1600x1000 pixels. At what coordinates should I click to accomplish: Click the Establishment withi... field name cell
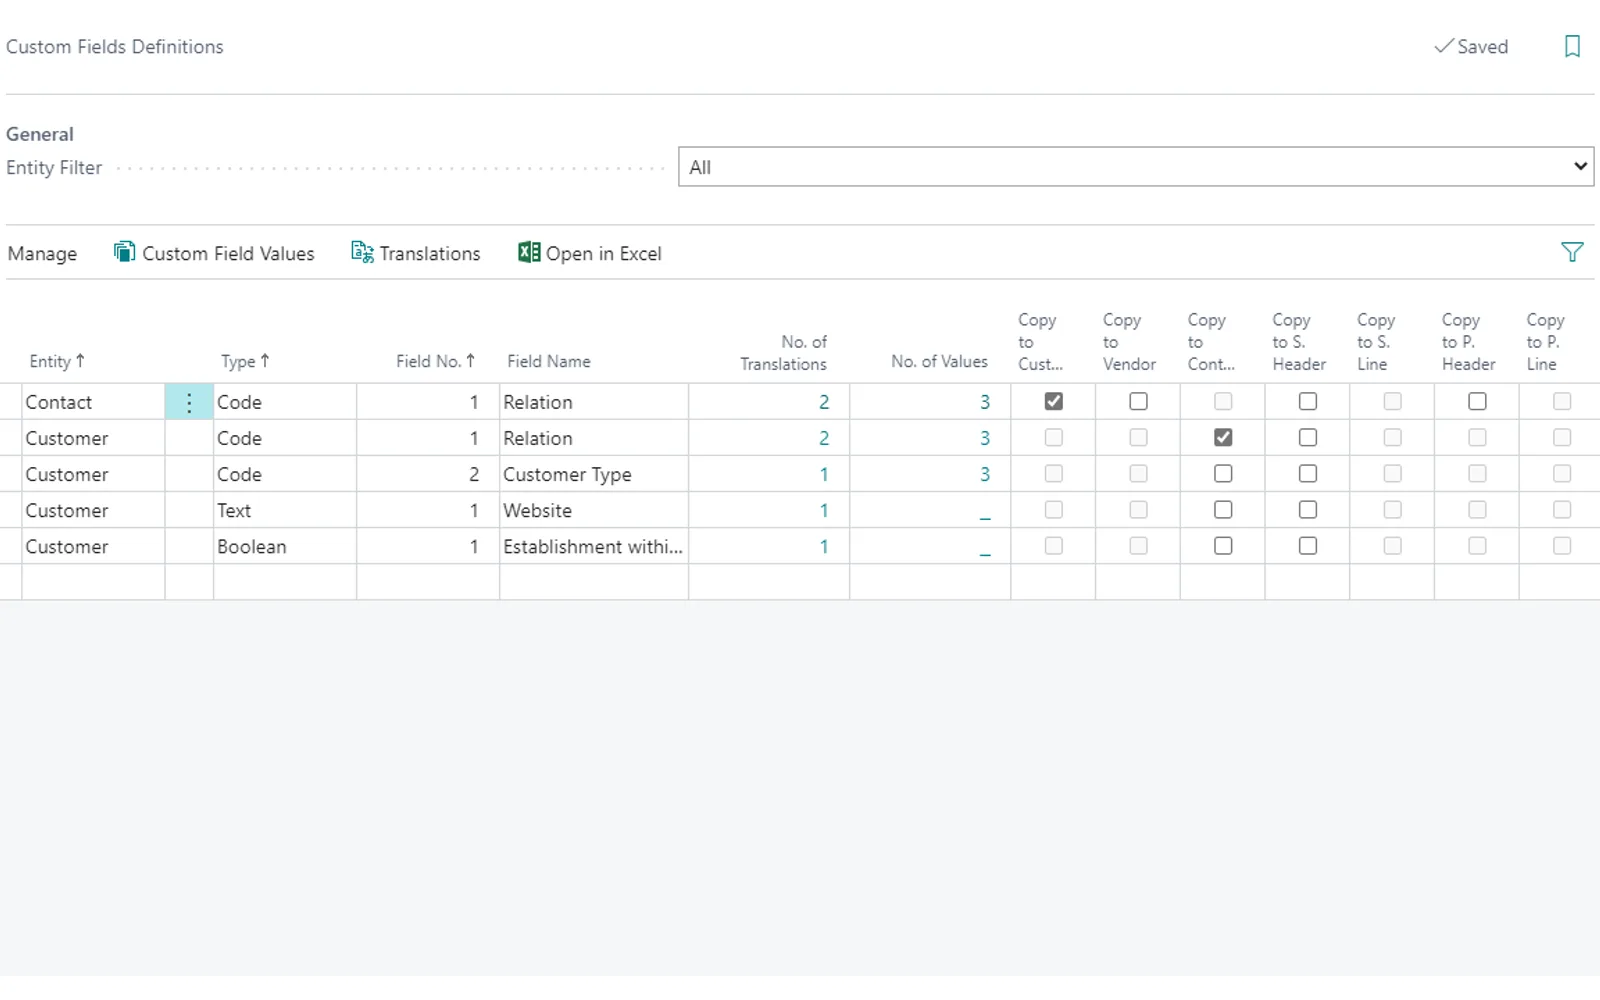click(594, 546)
